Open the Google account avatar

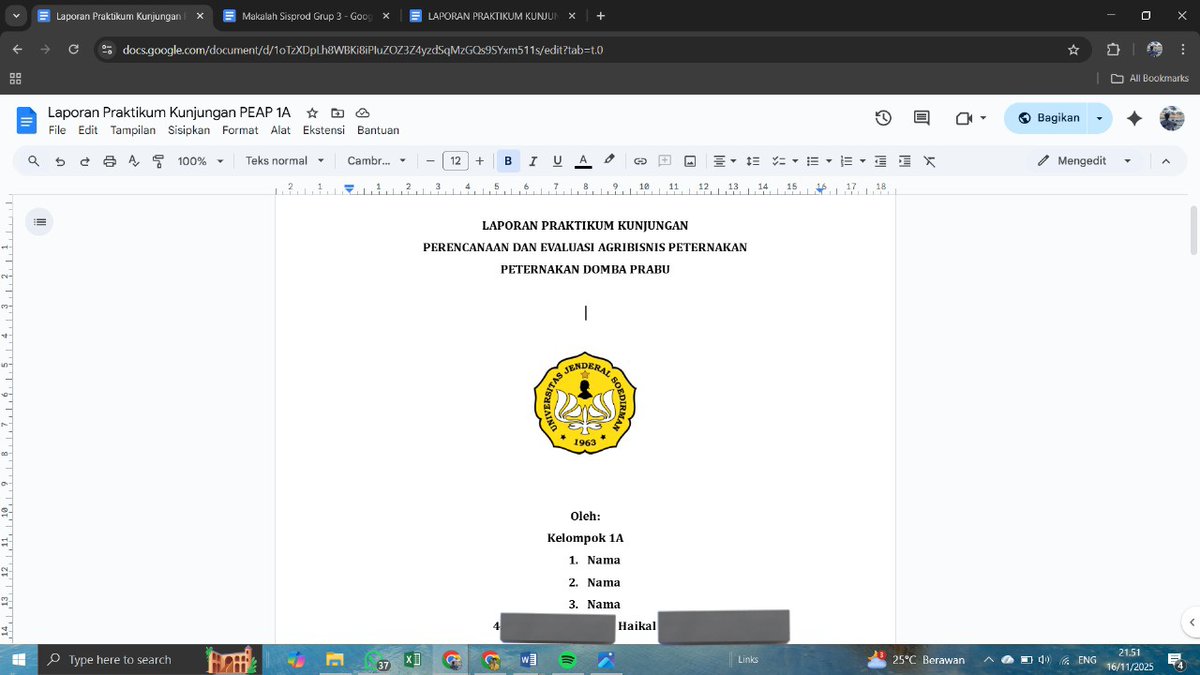click(x=1172, y=118)
